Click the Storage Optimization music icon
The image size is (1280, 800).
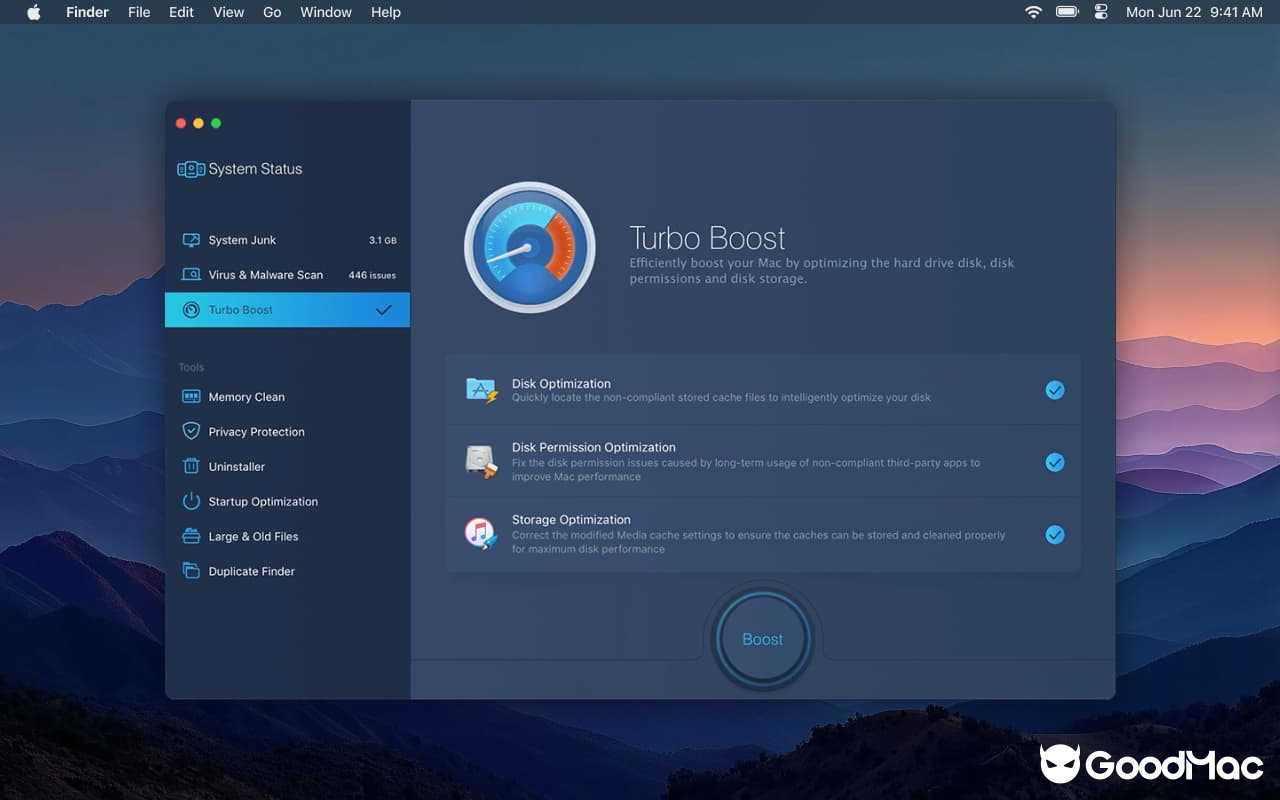click(481, 534)
